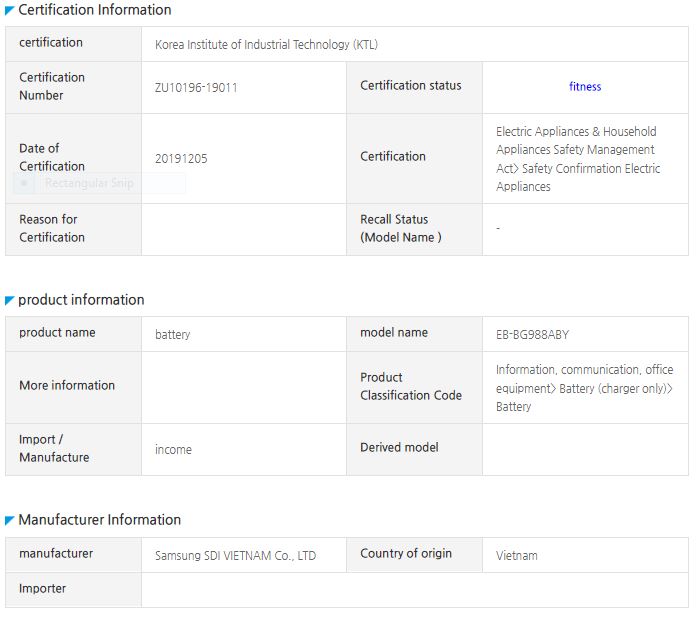This screenshot has height=618, width=698.
Task: Select the faded Rectangular Snip radio option
Action: pyautogui.click(x=27, y=184)
